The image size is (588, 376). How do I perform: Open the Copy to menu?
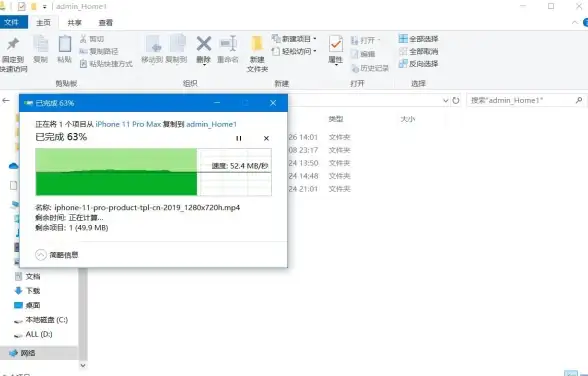click(x=176, y=49)
